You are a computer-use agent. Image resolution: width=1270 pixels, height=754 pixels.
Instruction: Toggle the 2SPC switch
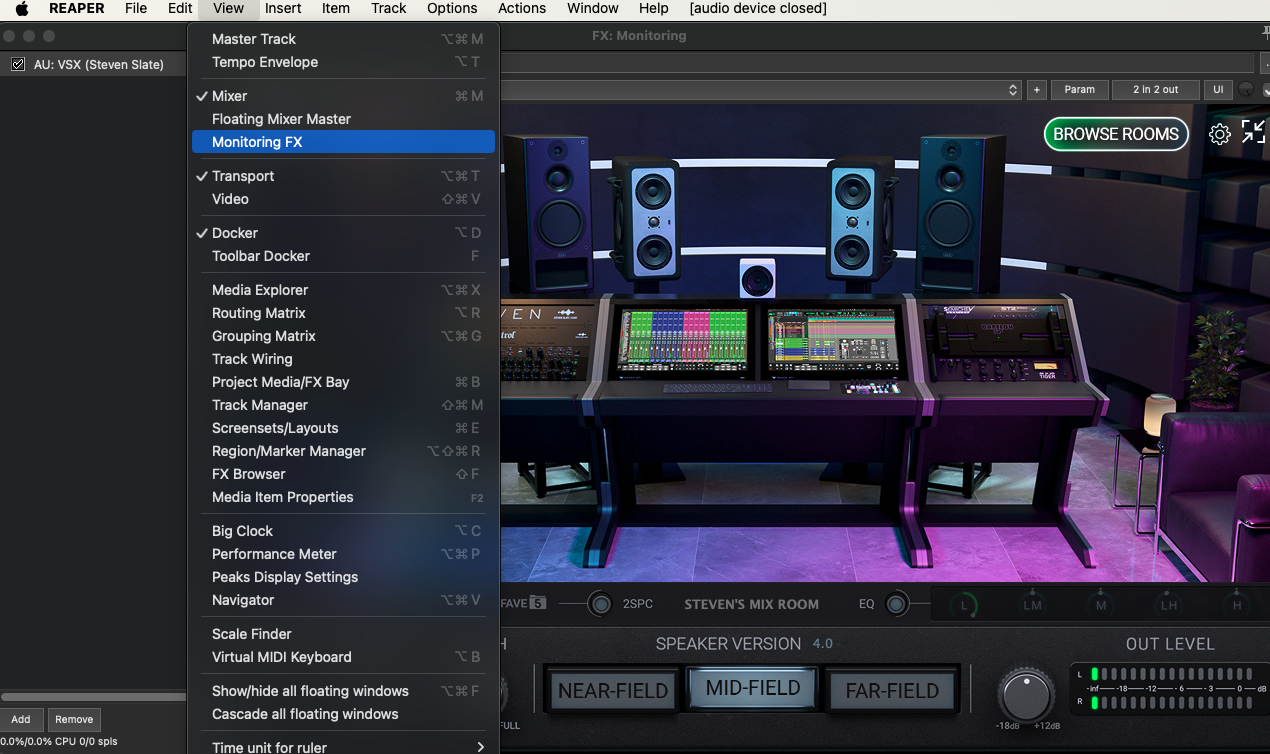click(x=600, y=604)
